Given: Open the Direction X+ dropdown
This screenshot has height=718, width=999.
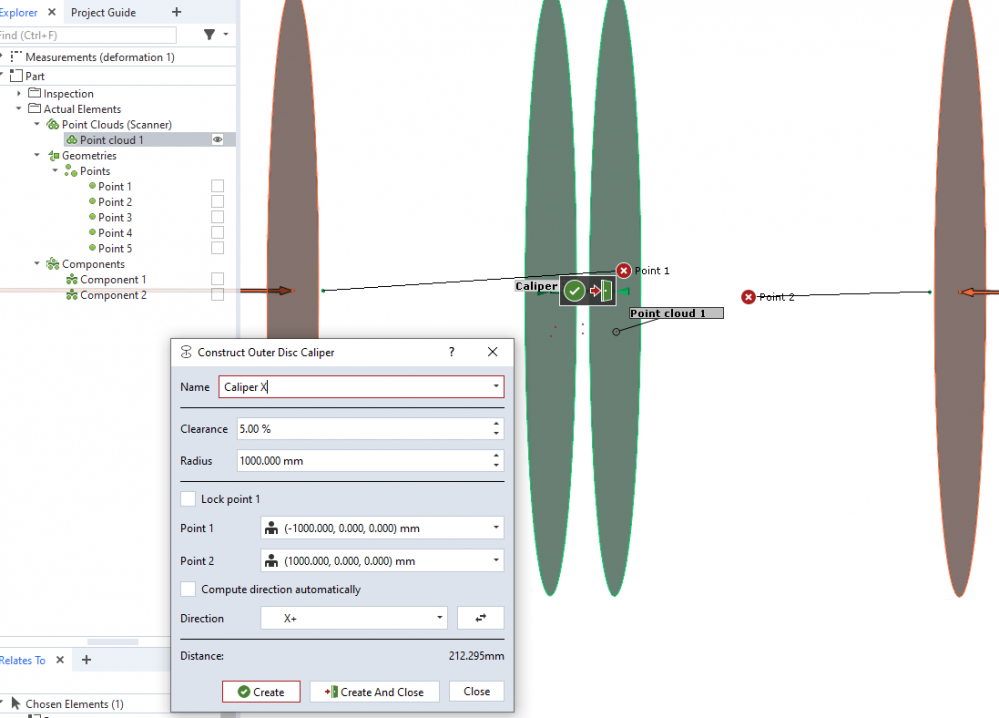Looking at the screenshot, I should (x=354, y=618).
